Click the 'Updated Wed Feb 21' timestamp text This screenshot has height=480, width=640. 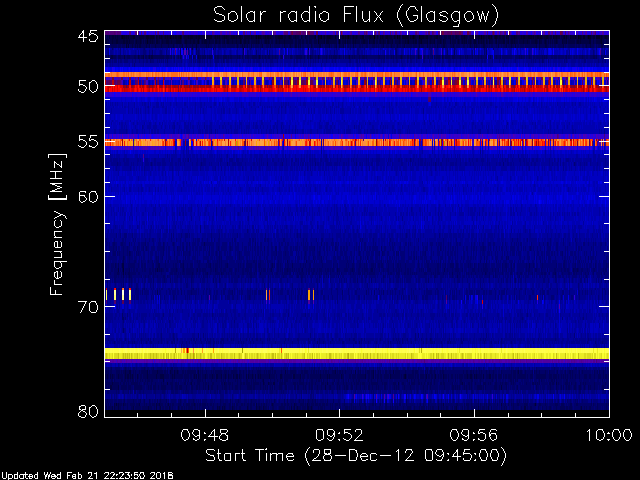pyautogui.click(x=87, y=476)
